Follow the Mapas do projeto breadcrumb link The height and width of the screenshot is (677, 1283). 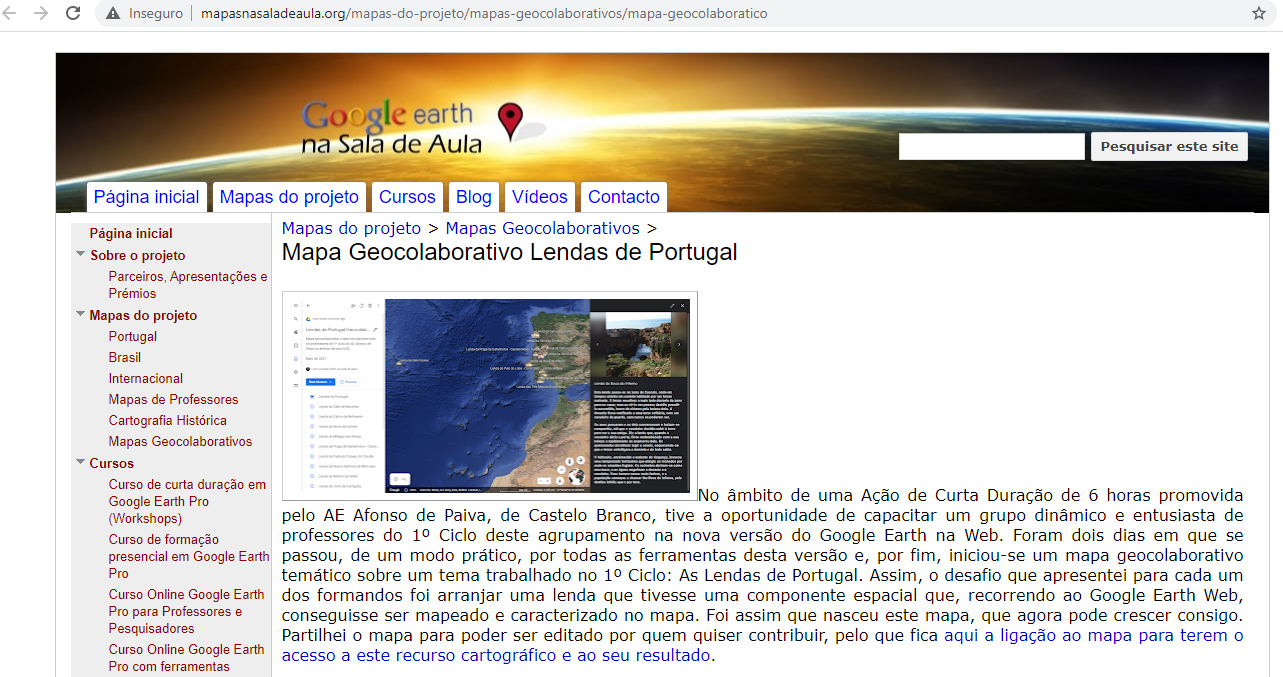[x=351, y=228]
